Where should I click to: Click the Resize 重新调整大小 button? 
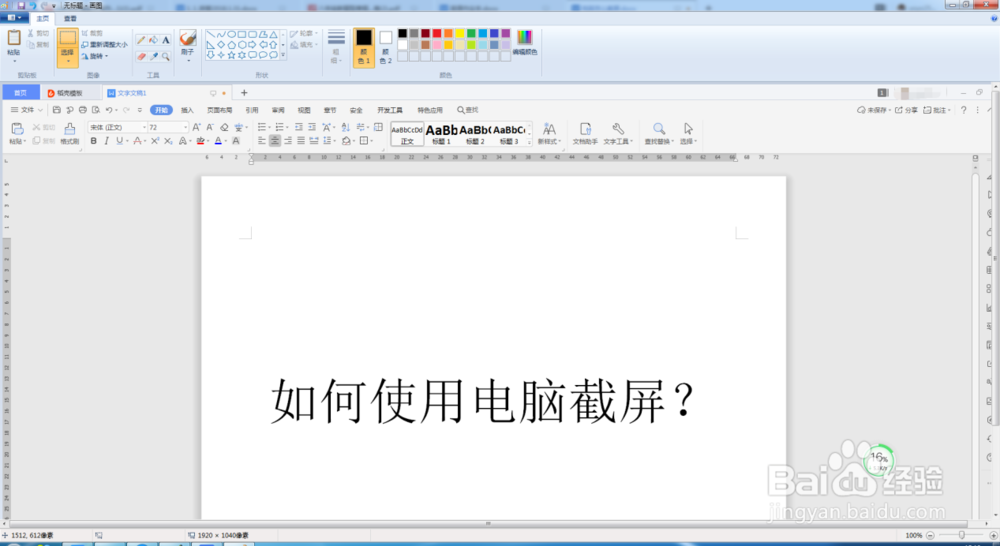coord(104,45)
